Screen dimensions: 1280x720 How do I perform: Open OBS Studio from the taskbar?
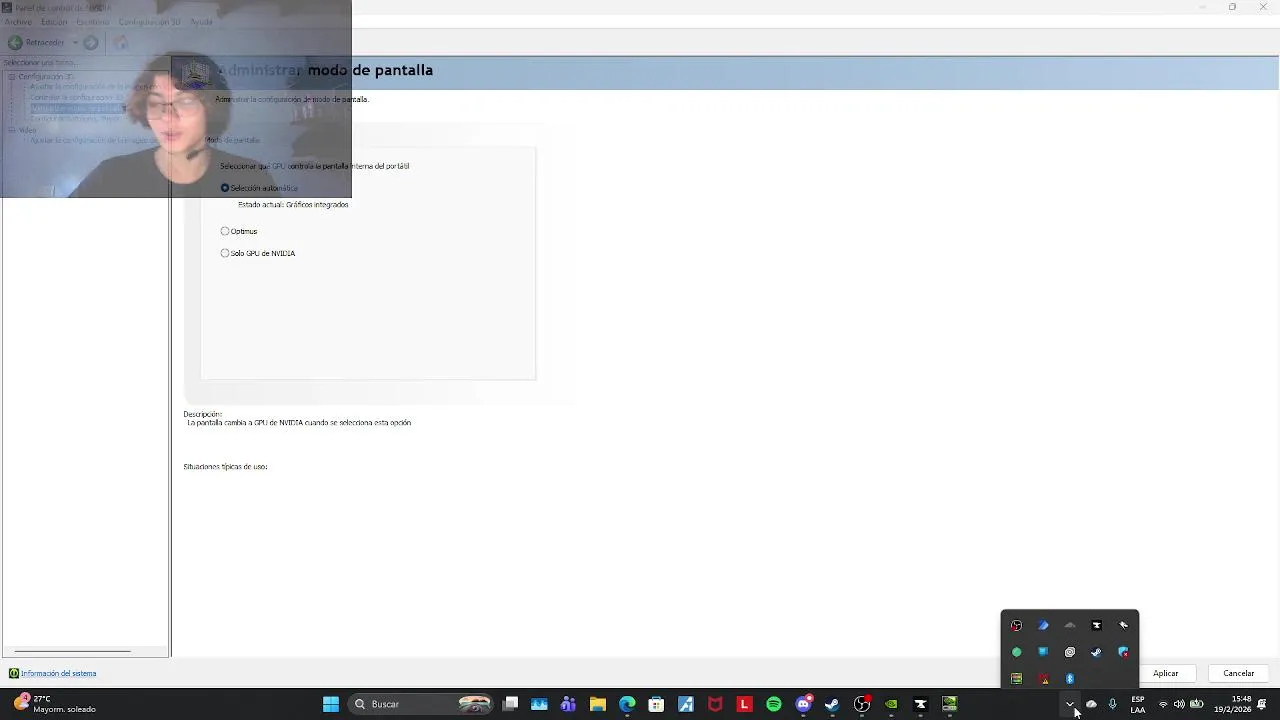point(861,704)
